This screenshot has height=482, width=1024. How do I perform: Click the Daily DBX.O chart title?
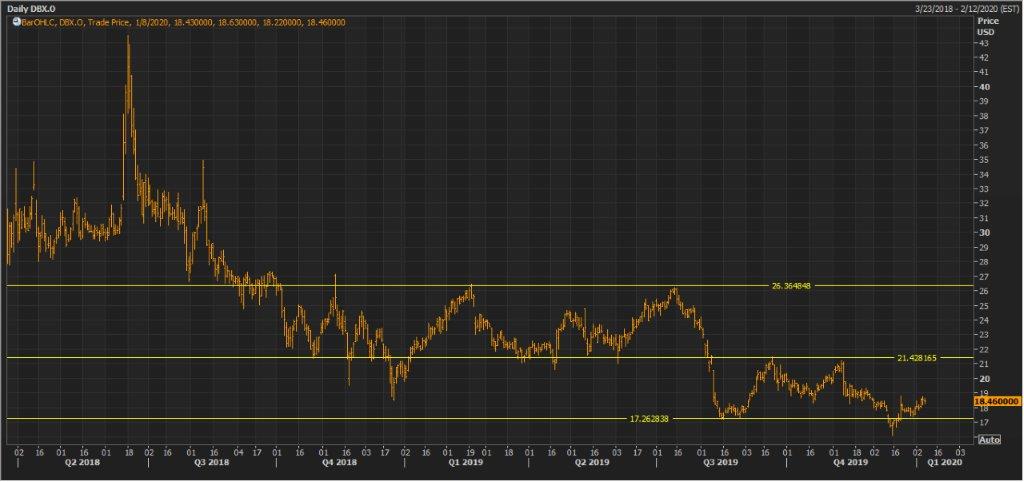tap(29, 10)
